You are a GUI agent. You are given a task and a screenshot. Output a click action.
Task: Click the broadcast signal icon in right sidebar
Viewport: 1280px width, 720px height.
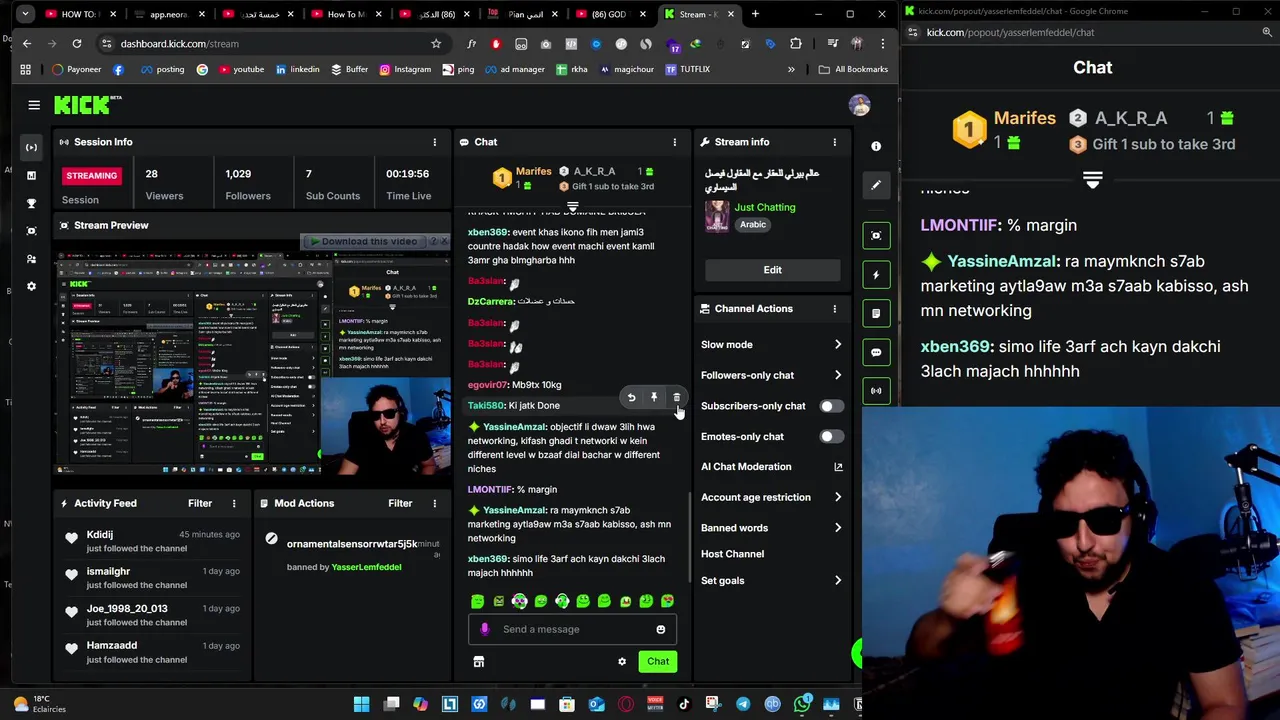(876, 391)
